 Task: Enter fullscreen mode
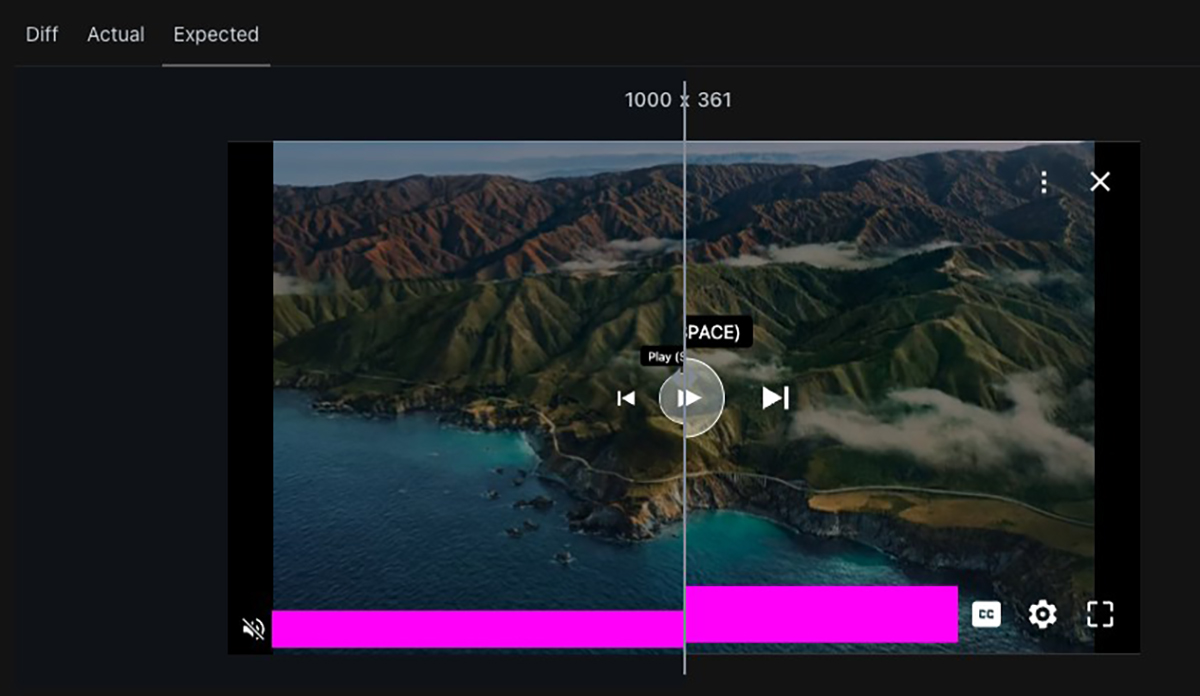click(1100, 614)
